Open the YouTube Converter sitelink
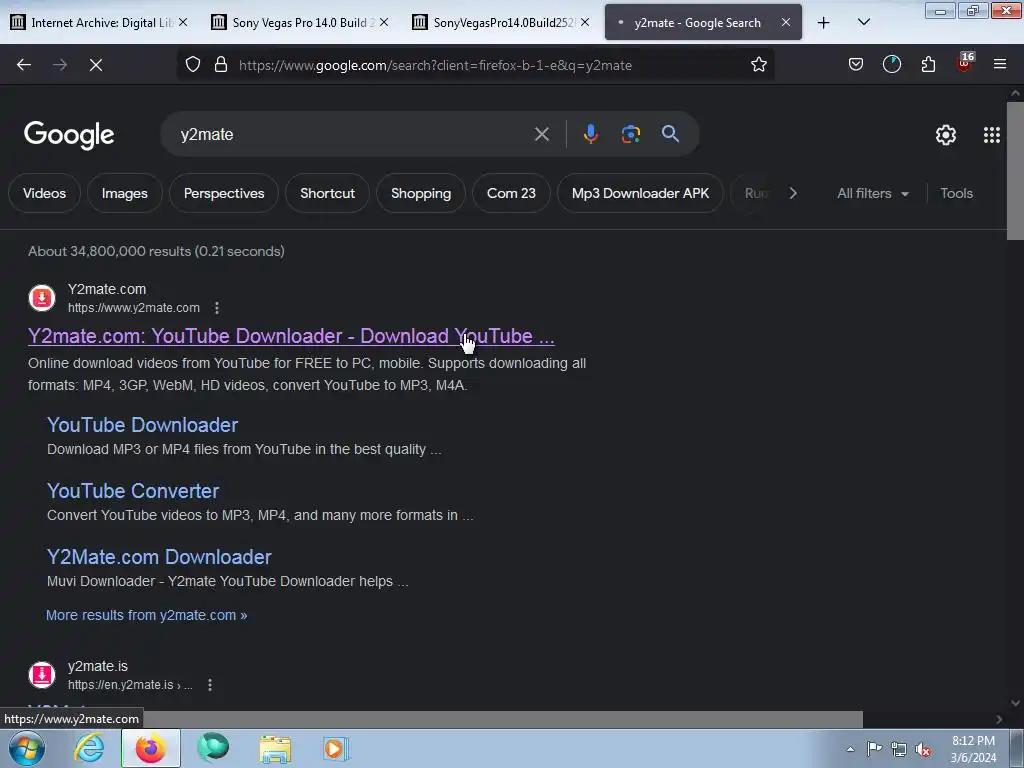Viewport: 1024px width, 768px height. [x=133, y=491]
